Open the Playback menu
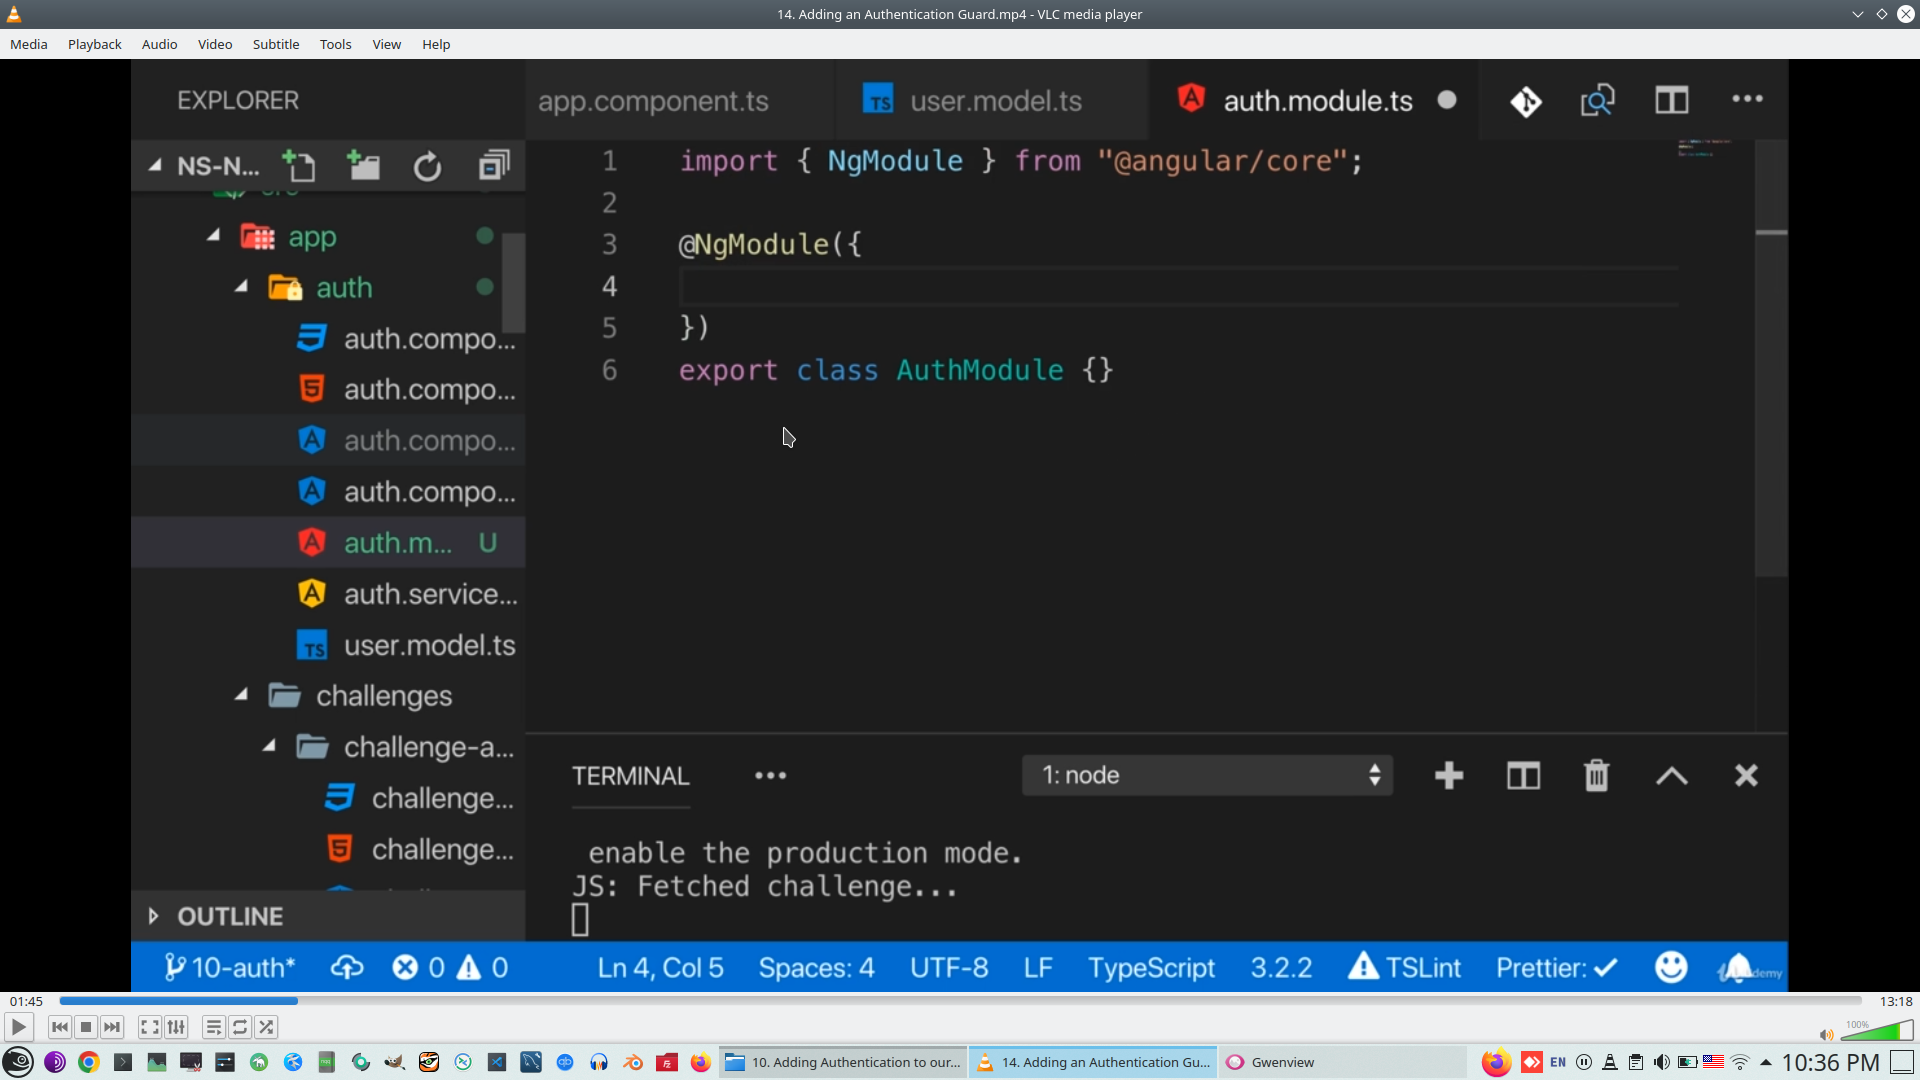Viewport: 1920px width, 1080px height. pyautogui.click(x=94, y=44)
